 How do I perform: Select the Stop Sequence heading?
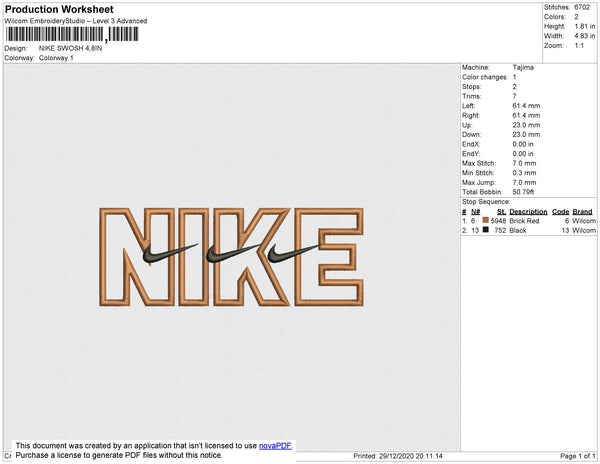tap(486, 202)
